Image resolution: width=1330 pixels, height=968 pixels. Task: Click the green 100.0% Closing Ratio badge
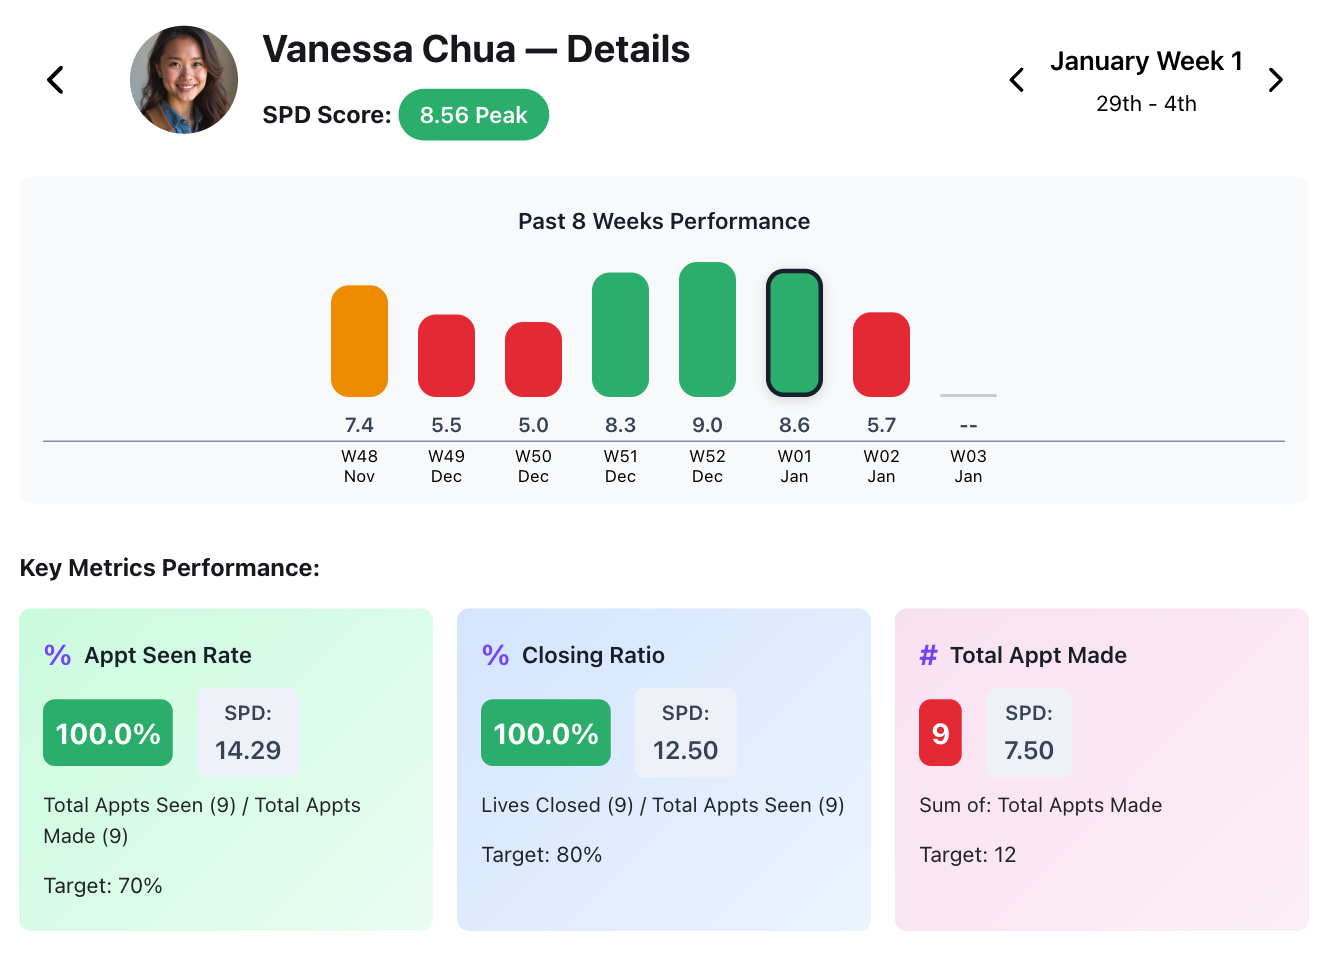(545, 732)
